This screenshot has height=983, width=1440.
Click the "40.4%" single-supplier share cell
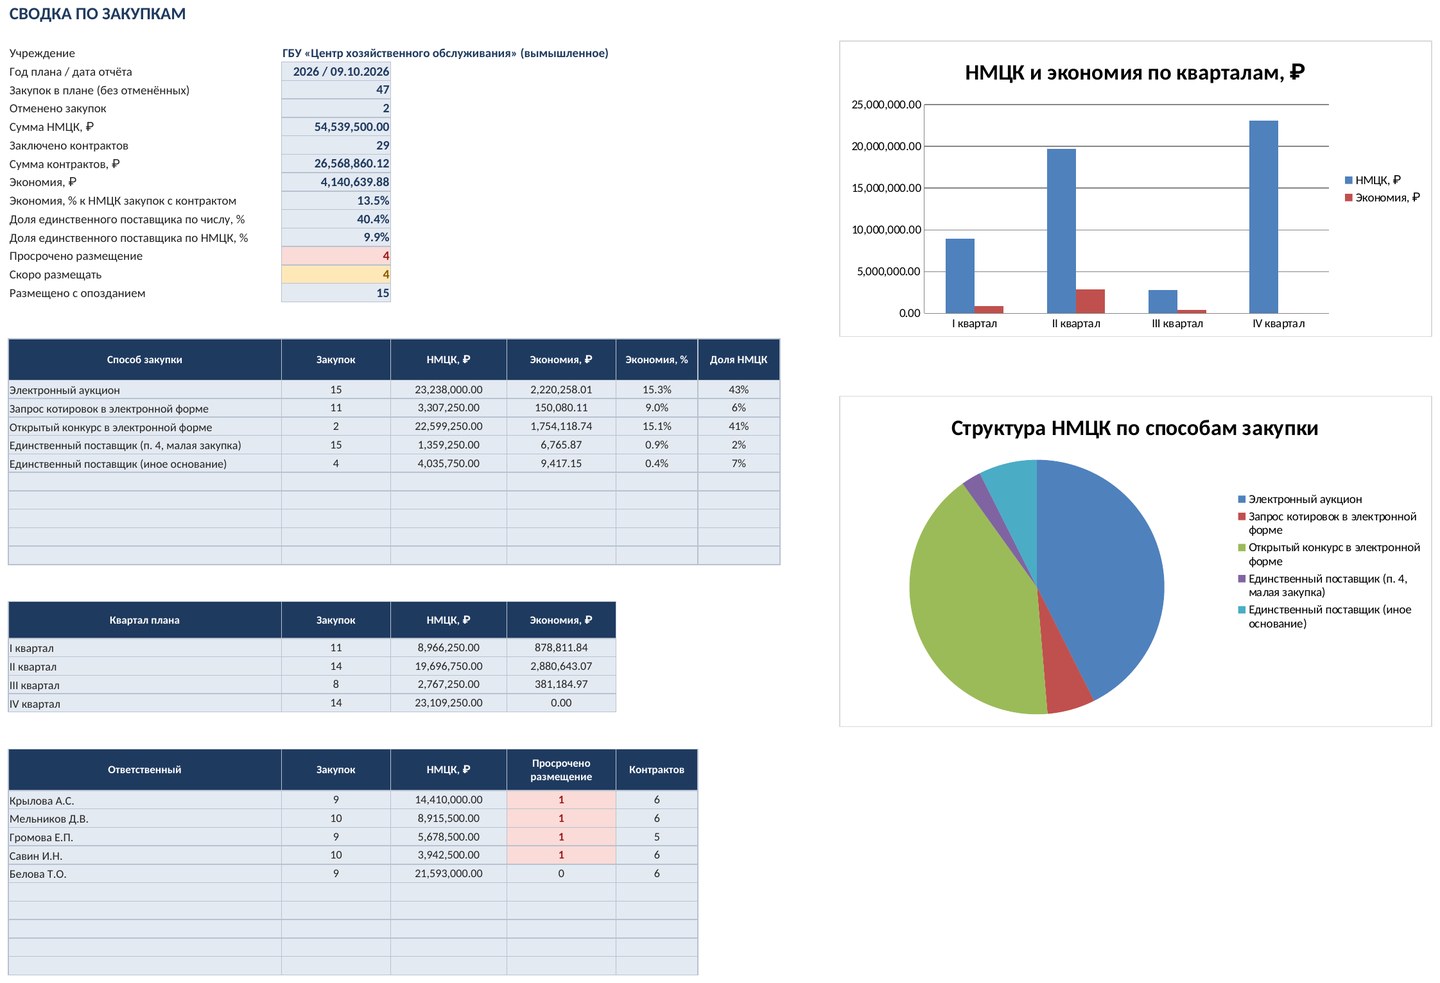[336, 219]
